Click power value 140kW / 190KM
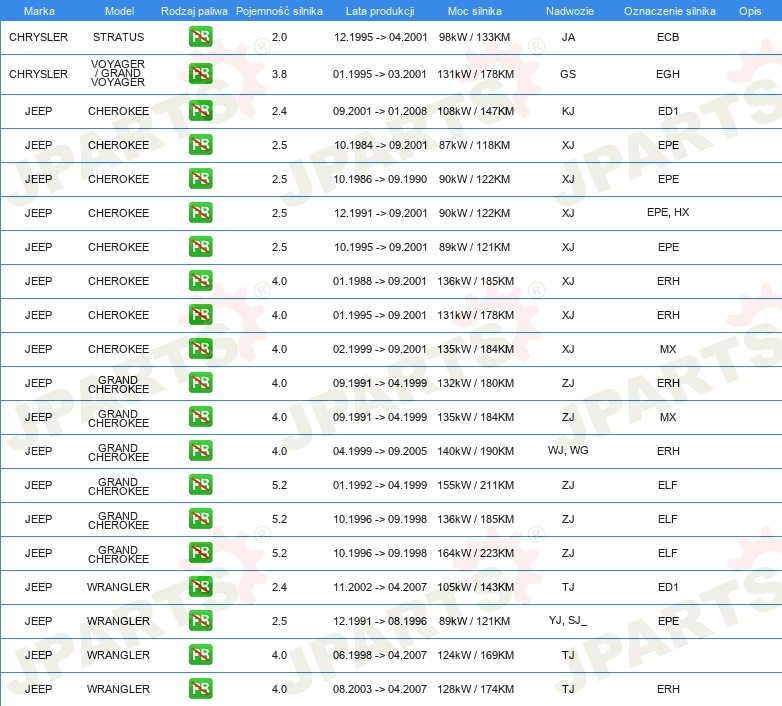 point(475,451)
